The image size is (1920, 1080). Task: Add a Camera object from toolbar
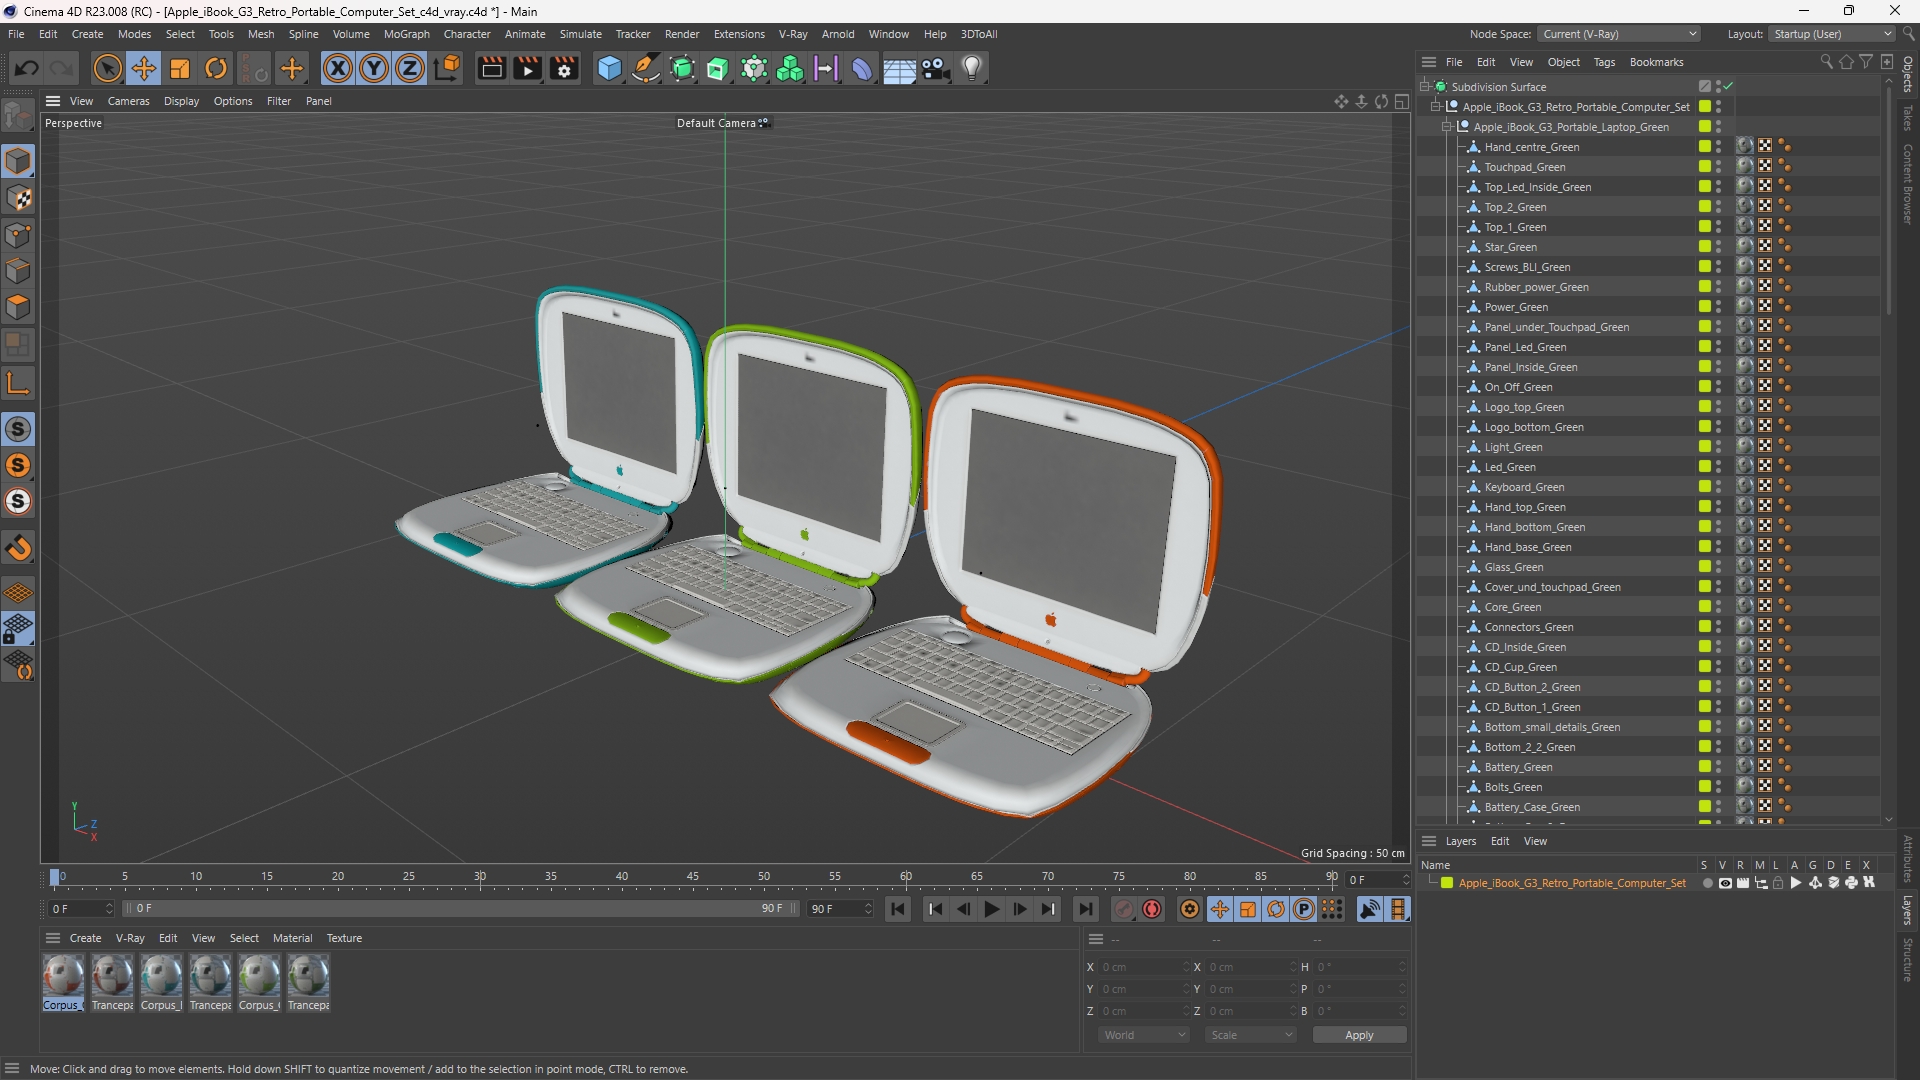(936, 68)
